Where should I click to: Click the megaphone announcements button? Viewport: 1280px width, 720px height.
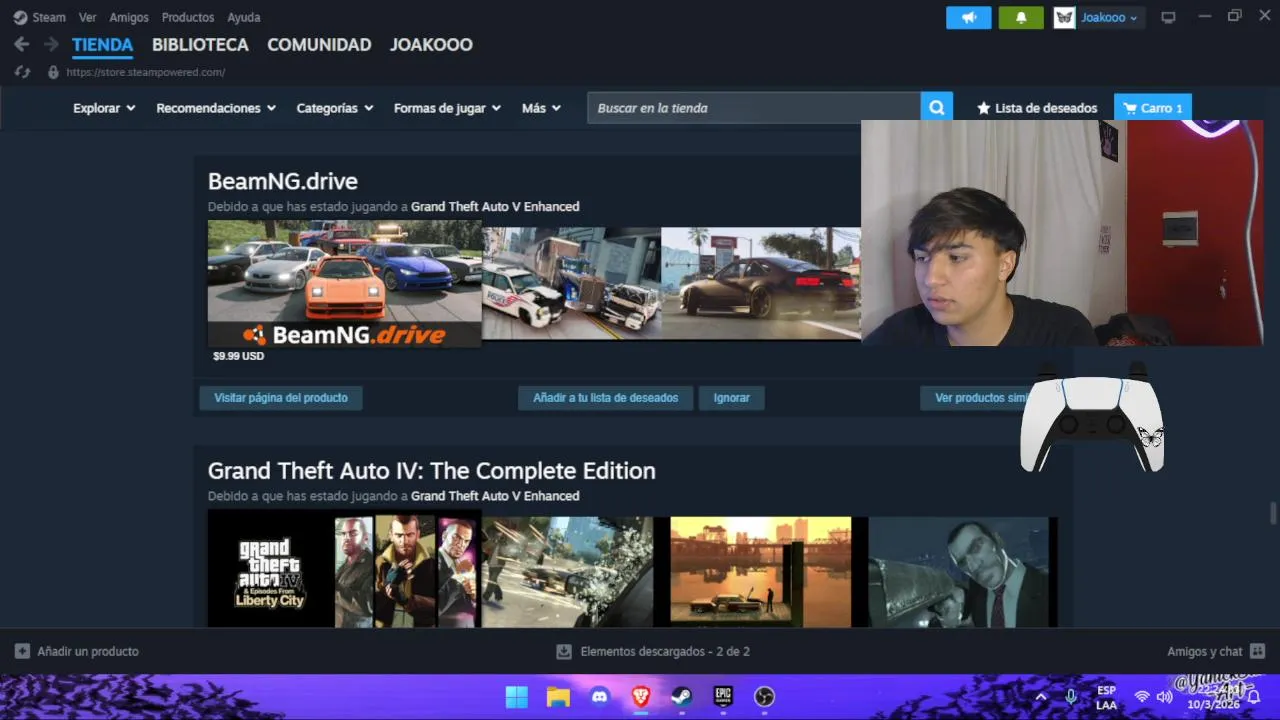969,18
